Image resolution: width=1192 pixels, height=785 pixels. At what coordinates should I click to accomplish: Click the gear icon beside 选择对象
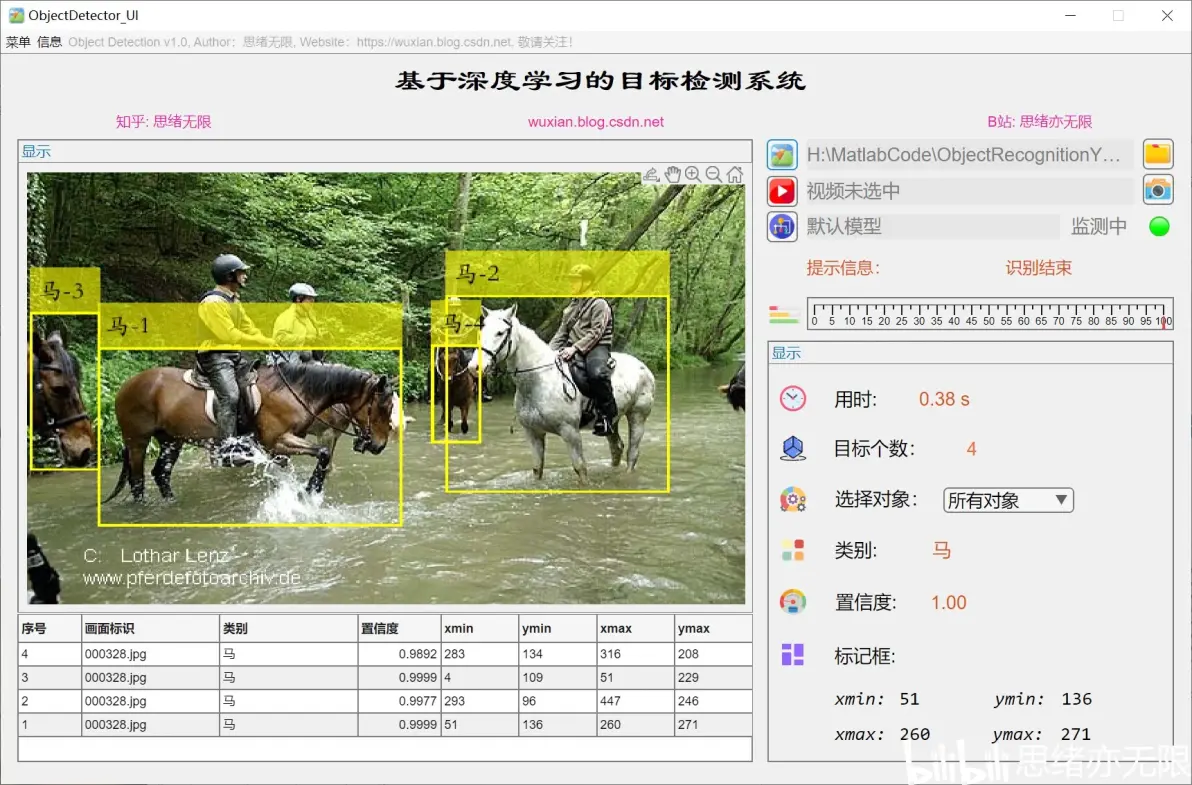792,499
